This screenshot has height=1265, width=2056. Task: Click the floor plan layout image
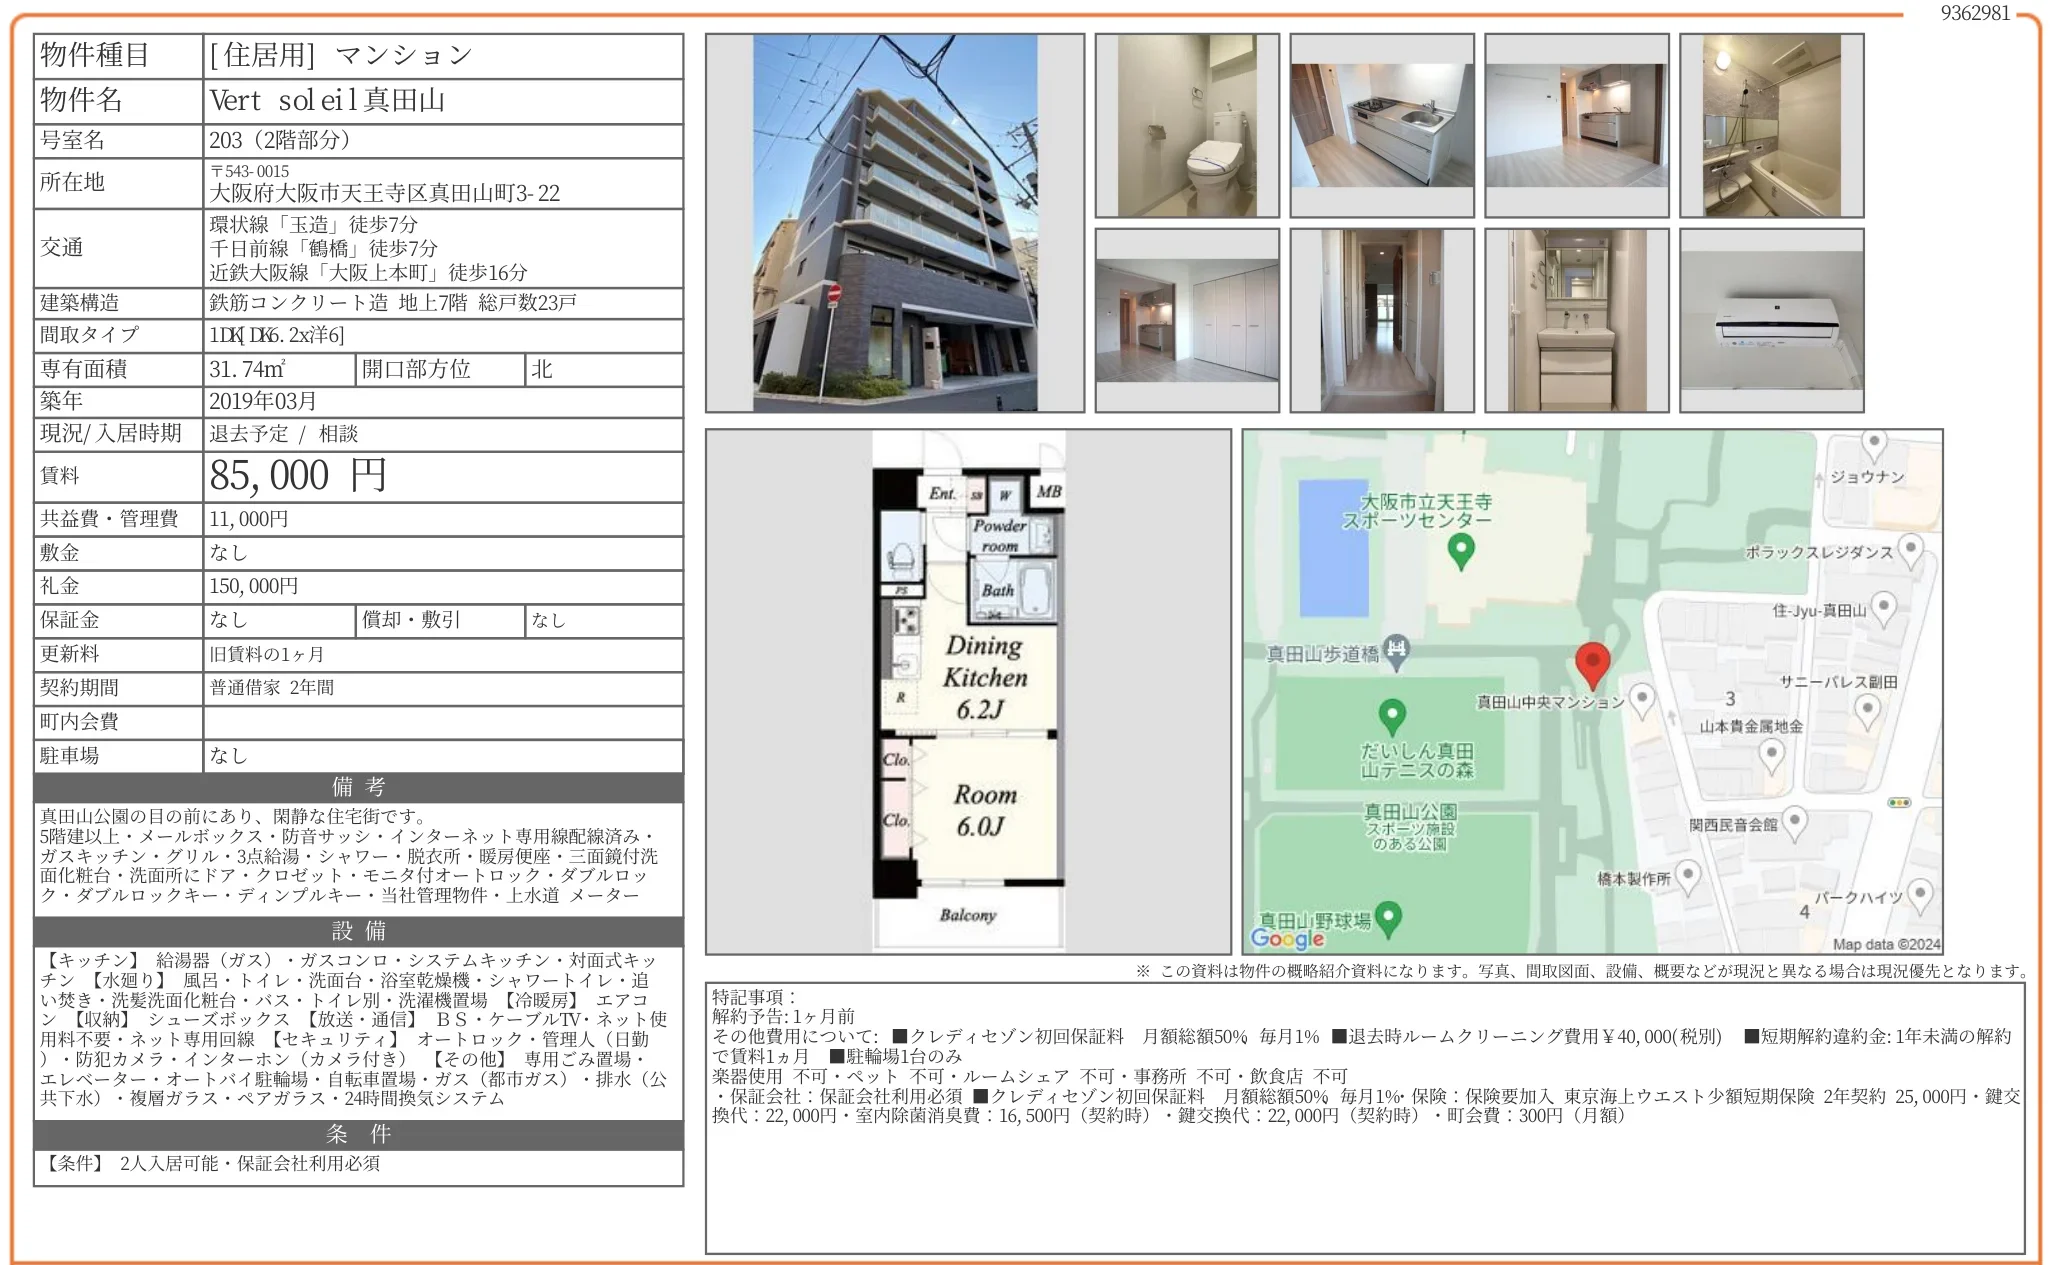[968, 691]
